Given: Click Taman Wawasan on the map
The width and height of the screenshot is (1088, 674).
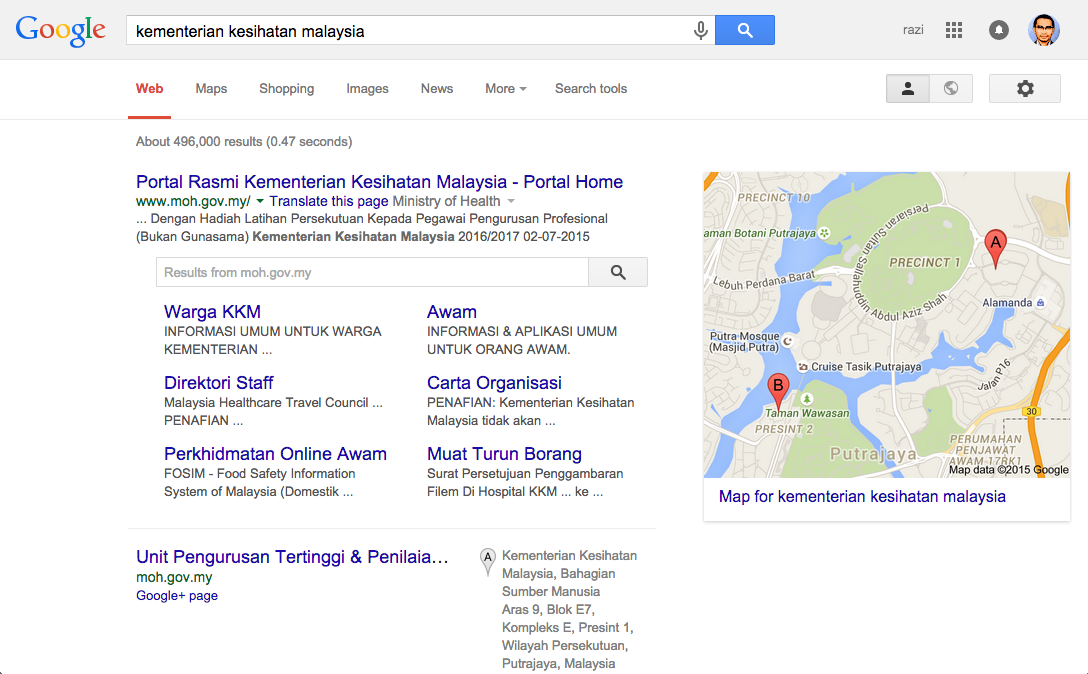Looking at the screenshot, I should pos(807,413).
